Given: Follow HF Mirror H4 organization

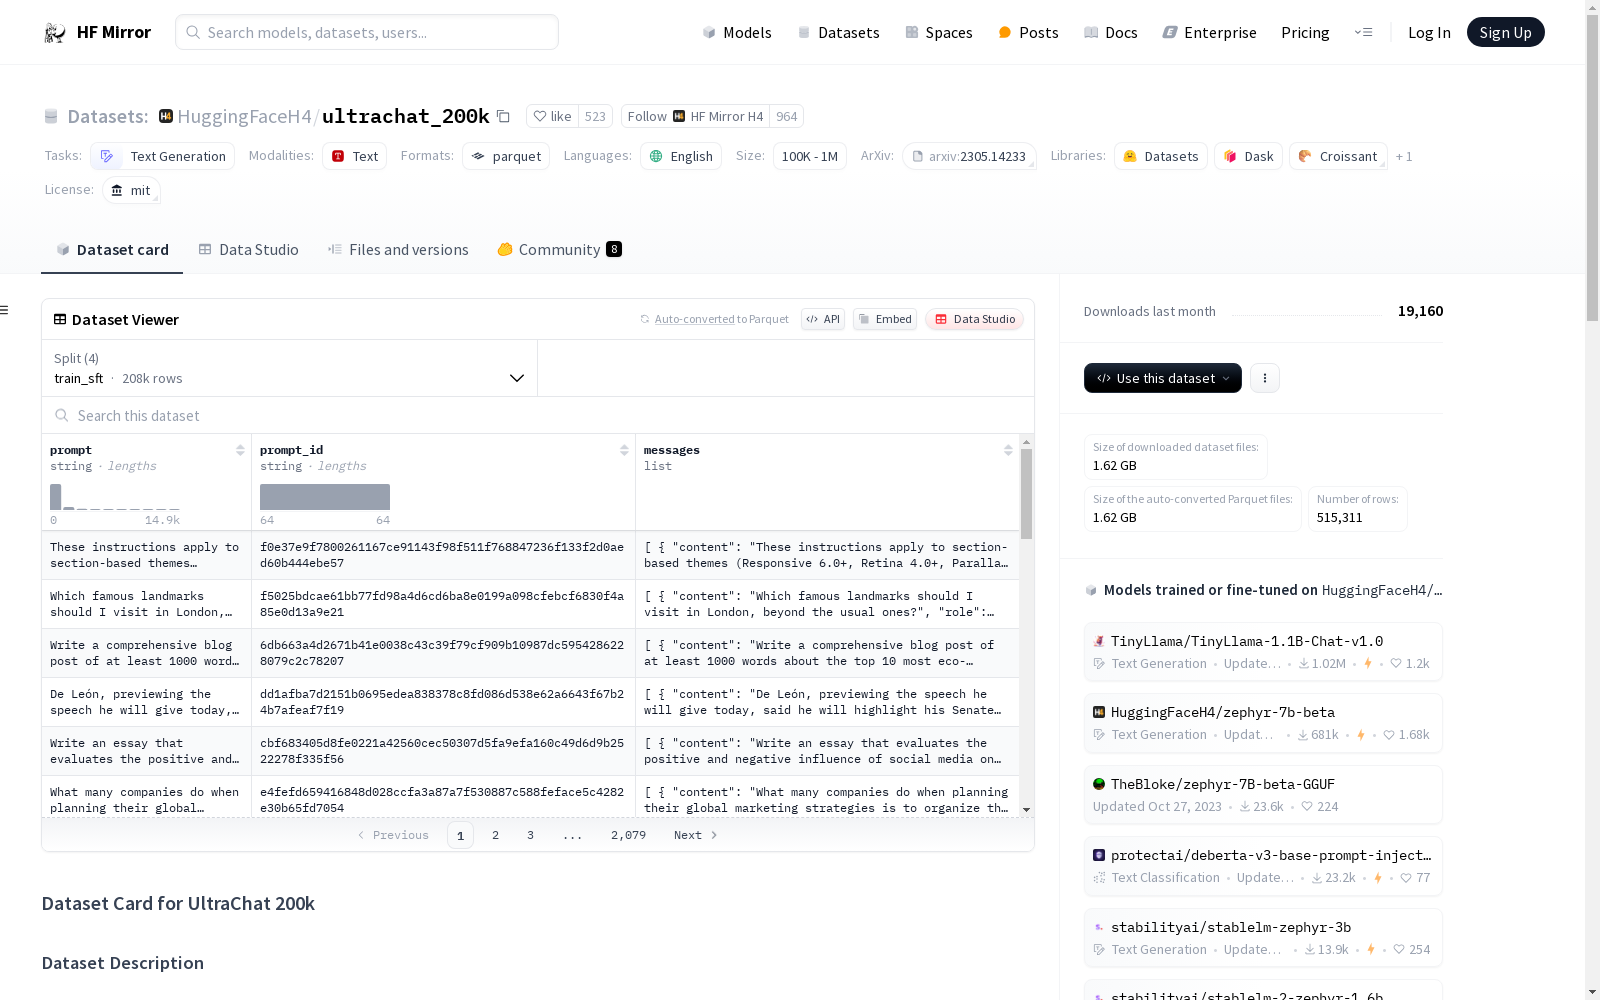Looking at the screenshot, I should (695, 116).
